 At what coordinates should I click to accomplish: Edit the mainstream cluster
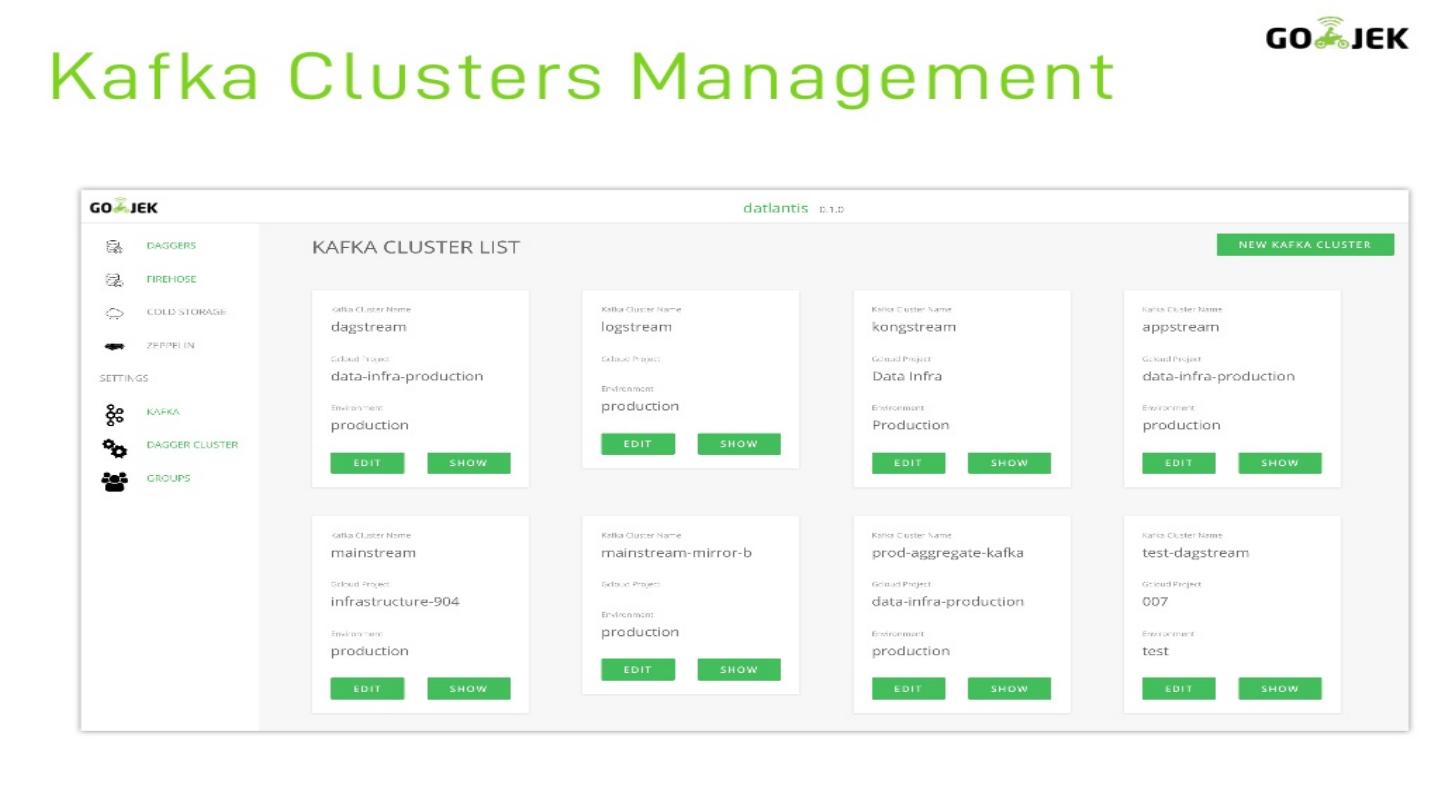click(x=367, y=689)
